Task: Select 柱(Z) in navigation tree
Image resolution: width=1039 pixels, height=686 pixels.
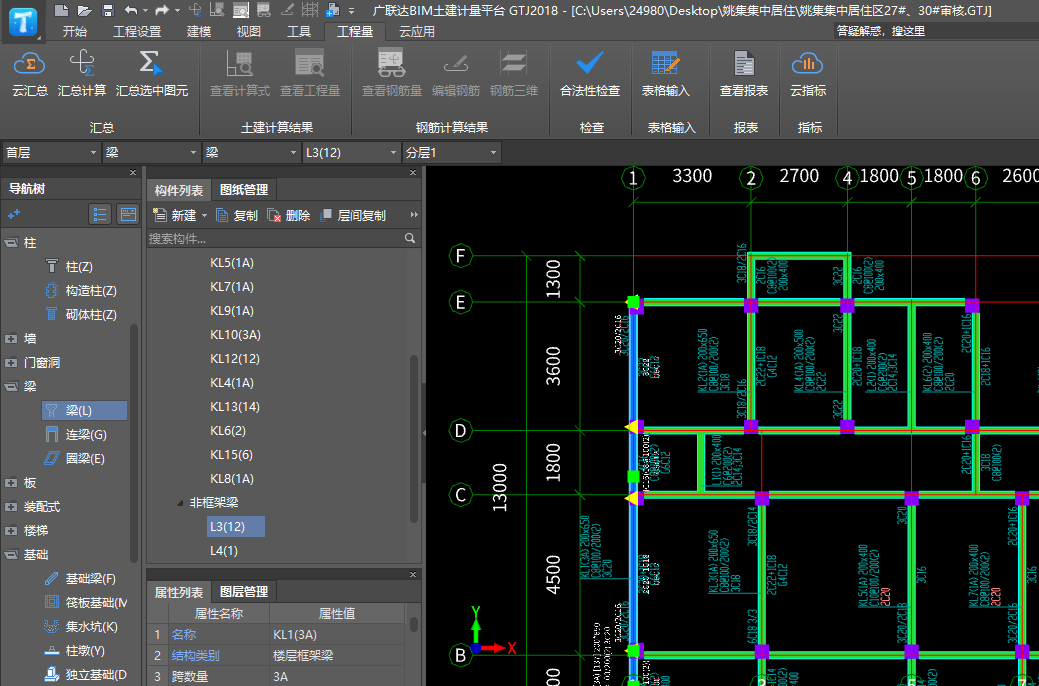Action: [x=79, y=266]
